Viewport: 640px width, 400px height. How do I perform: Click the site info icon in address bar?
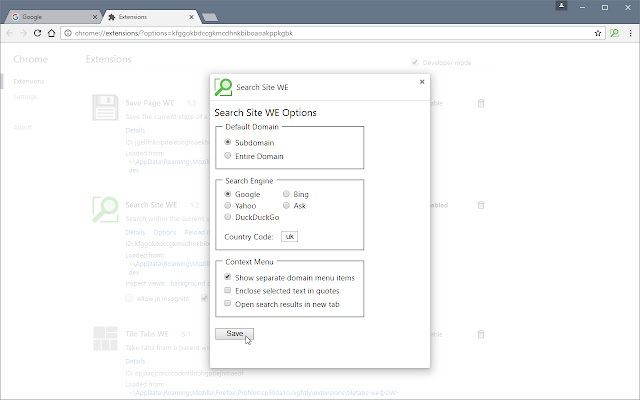tap(68, 33)
